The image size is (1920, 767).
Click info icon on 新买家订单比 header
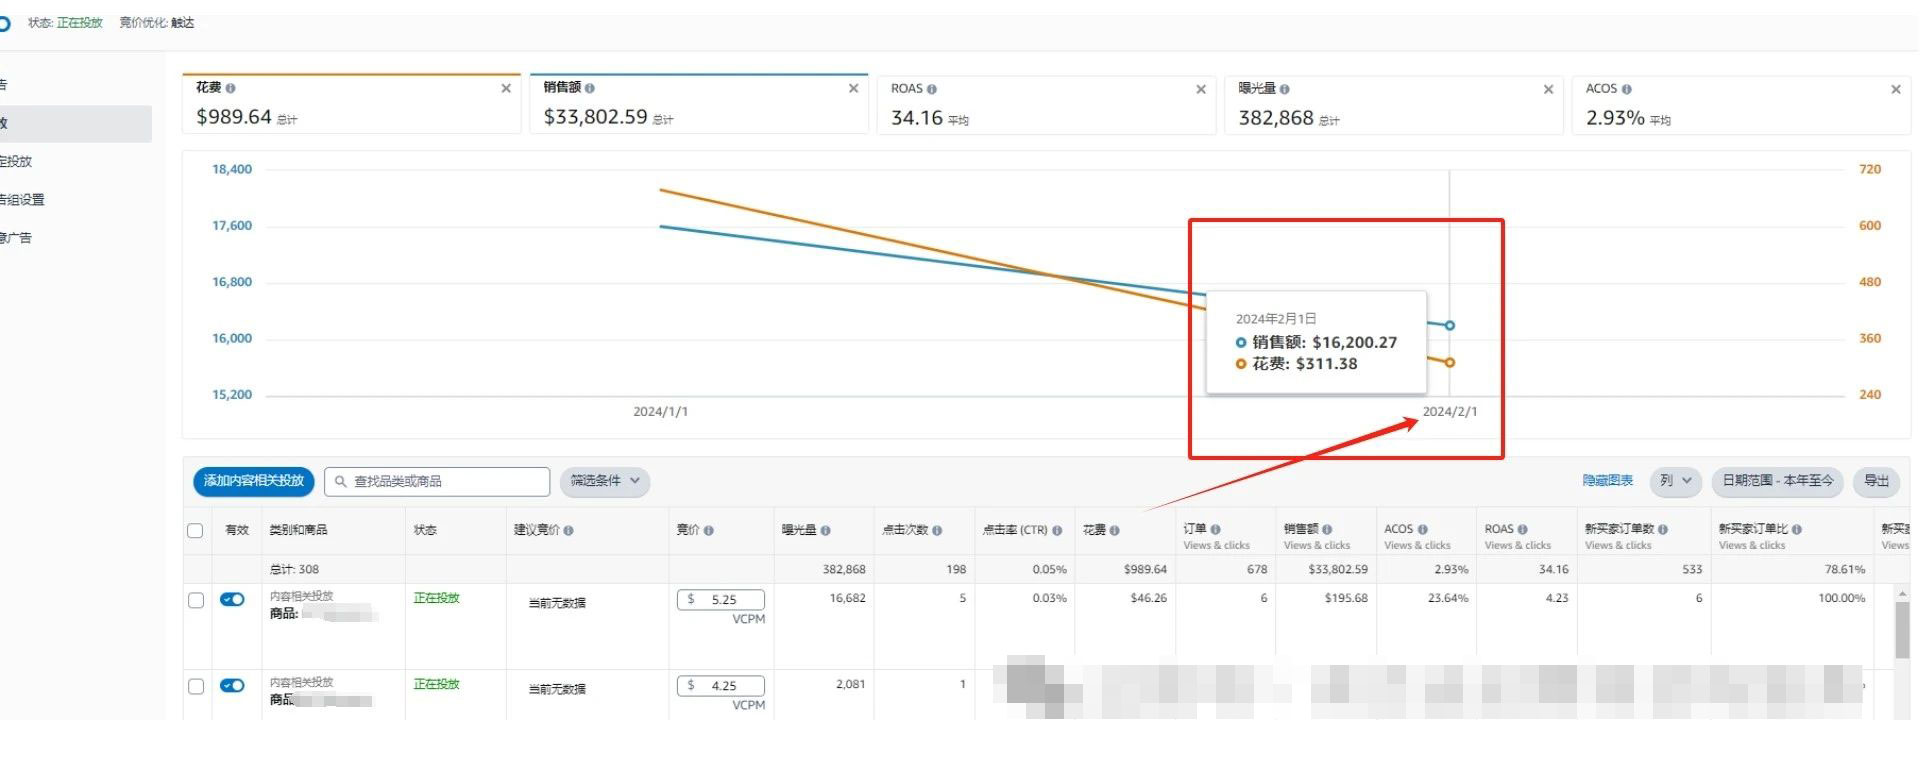pyautogui.click(x=1797, y=529)
